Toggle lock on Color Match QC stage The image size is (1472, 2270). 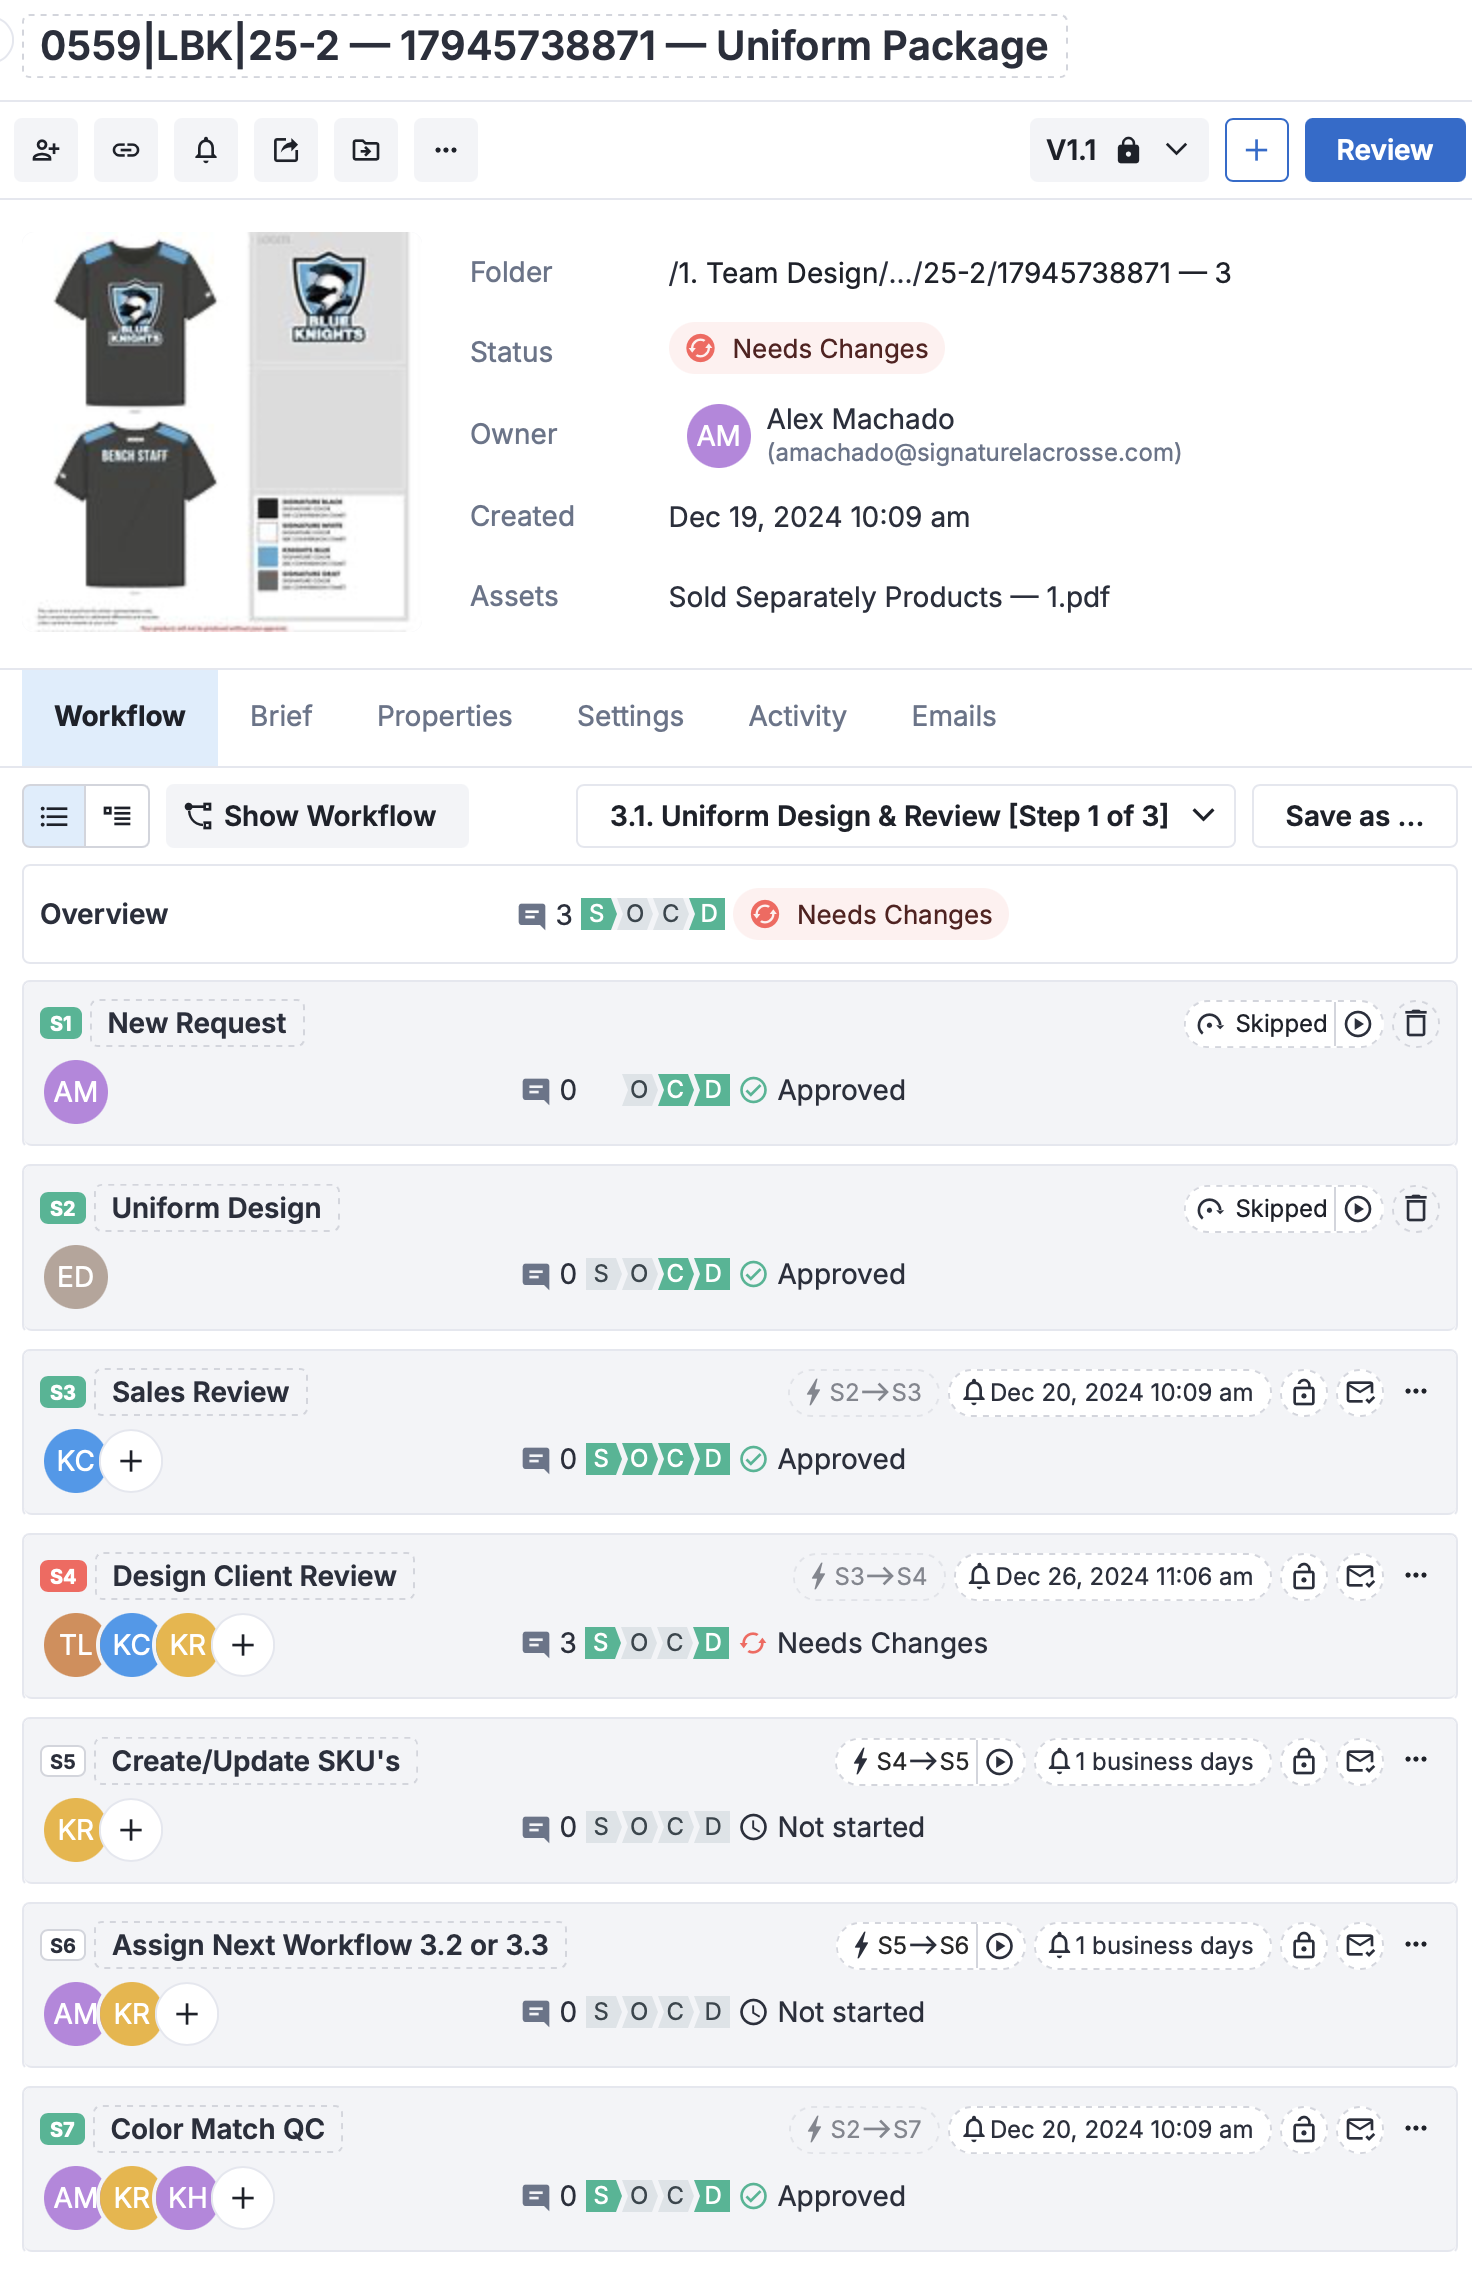click(x=1303, y=2129)
